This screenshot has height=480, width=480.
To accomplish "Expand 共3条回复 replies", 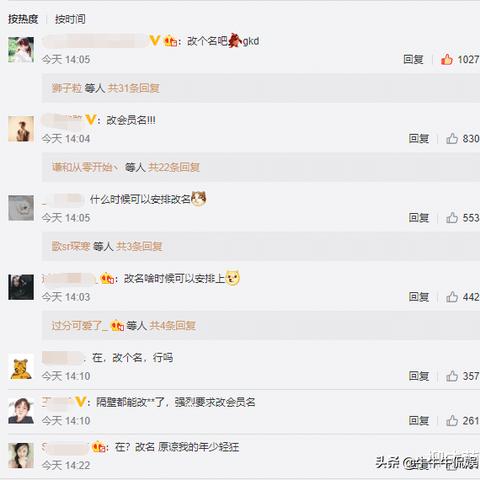I will (139, 246).
